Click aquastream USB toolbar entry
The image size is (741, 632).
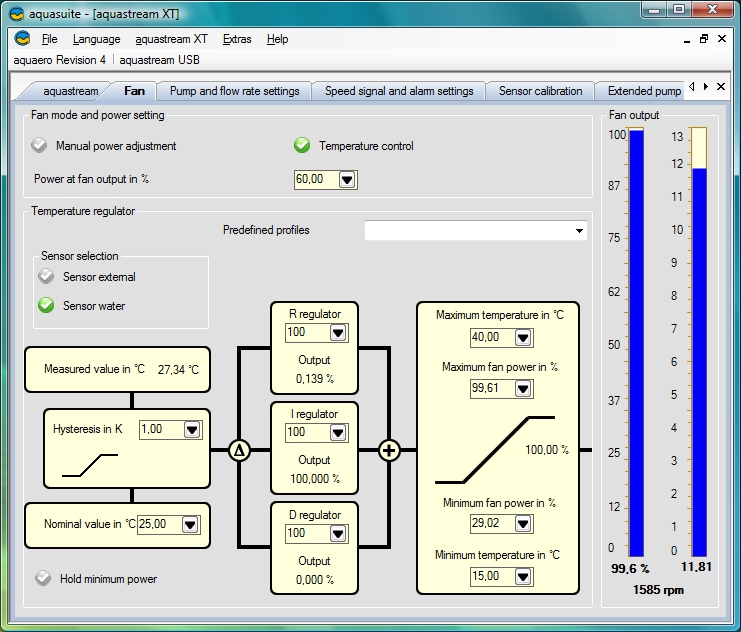click(x=159, y=60)
